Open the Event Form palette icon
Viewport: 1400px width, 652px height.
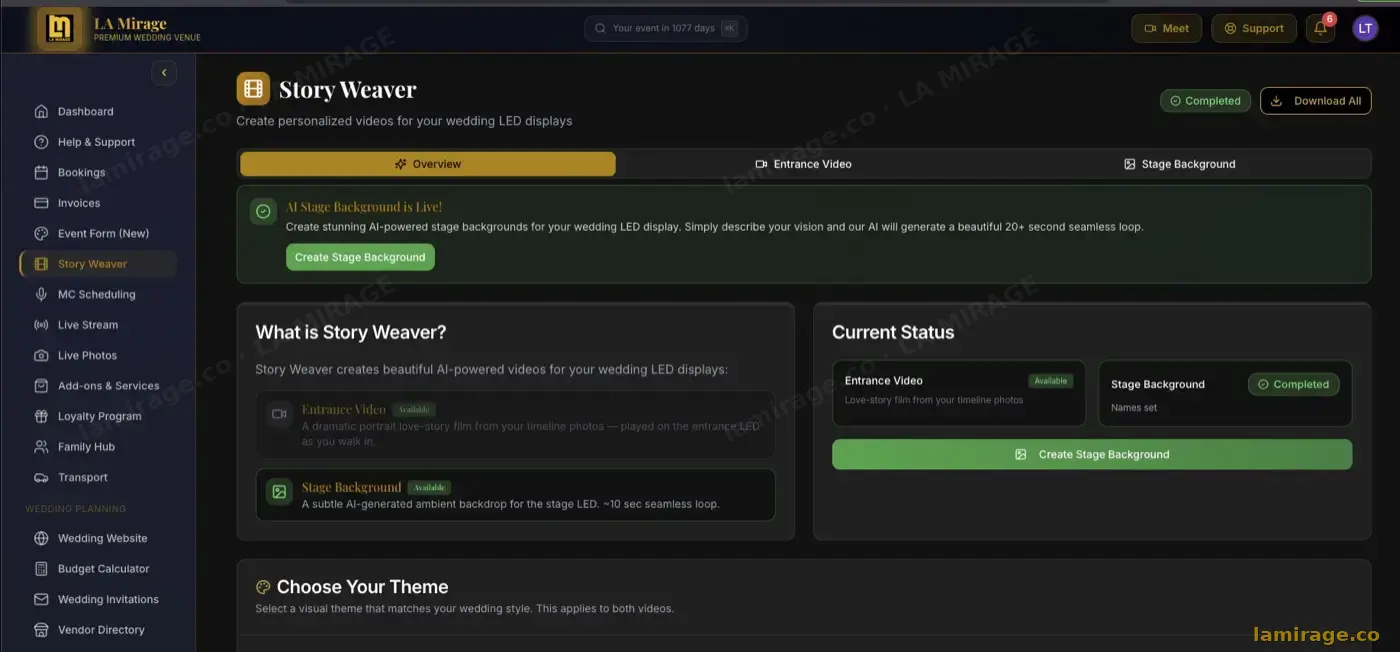click(x=41, y=233)
